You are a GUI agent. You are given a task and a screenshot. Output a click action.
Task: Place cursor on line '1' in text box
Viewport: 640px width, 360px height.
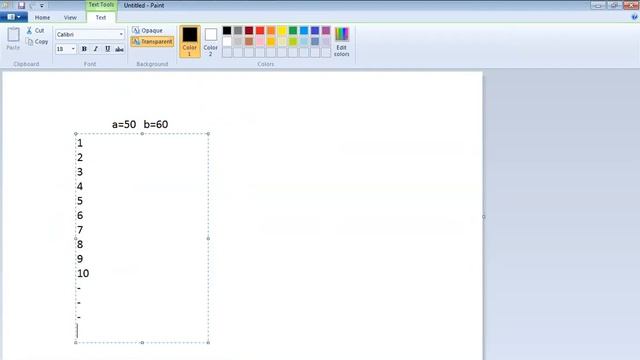pos(80,143)
